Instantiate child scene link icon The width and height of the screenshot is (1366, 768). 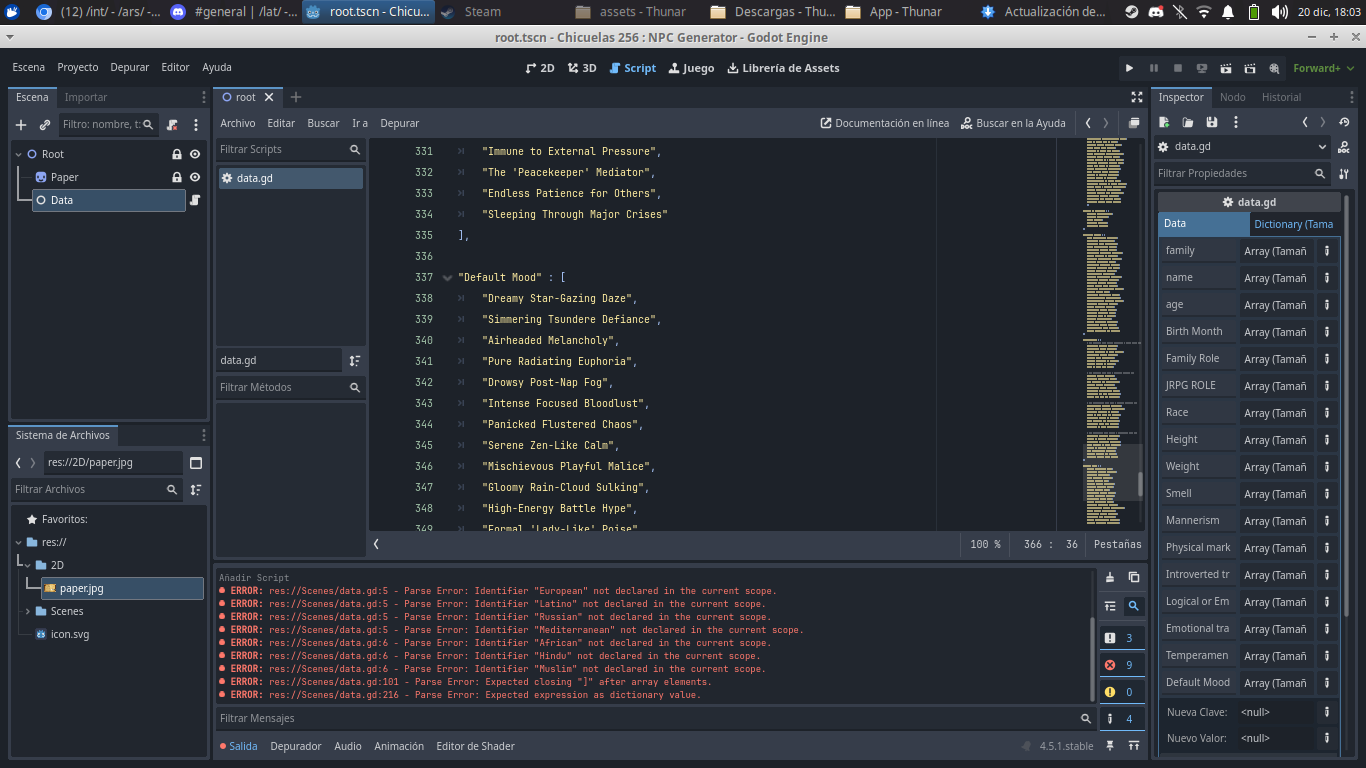[45, 125]
